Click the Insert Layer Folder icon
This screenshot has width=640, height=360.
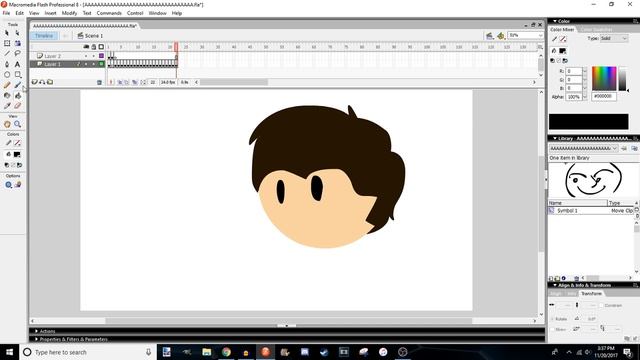(x=50, y=82)
